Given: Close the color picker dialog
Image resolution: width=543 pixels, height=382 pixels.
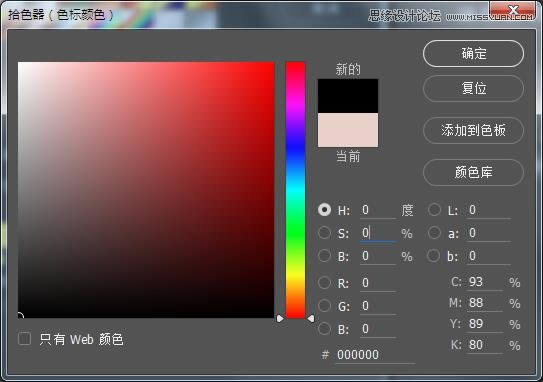Looking at the screenshot, I should 513,10.
